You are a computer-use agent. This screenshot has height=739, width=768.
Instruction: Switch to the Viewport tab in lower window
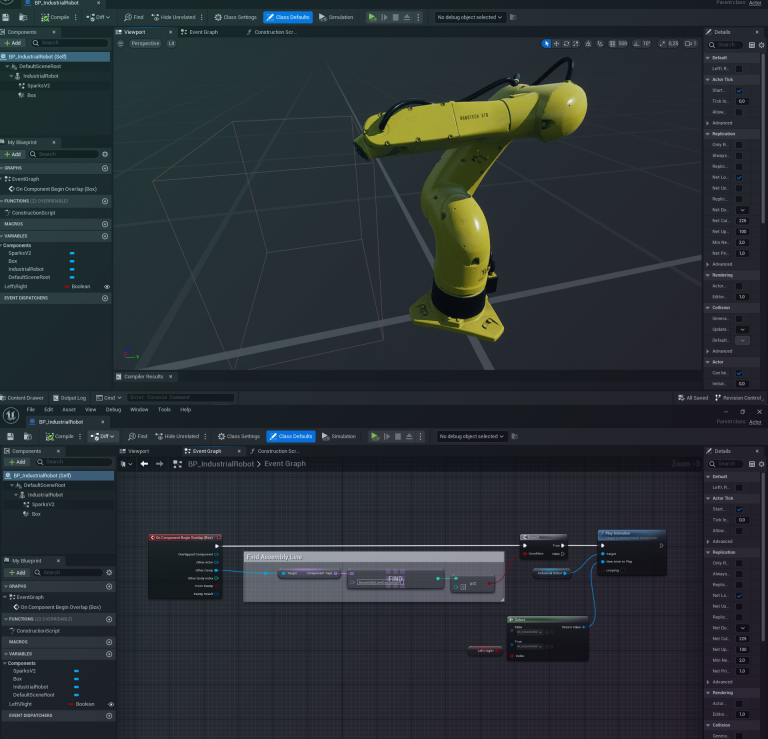135,451
